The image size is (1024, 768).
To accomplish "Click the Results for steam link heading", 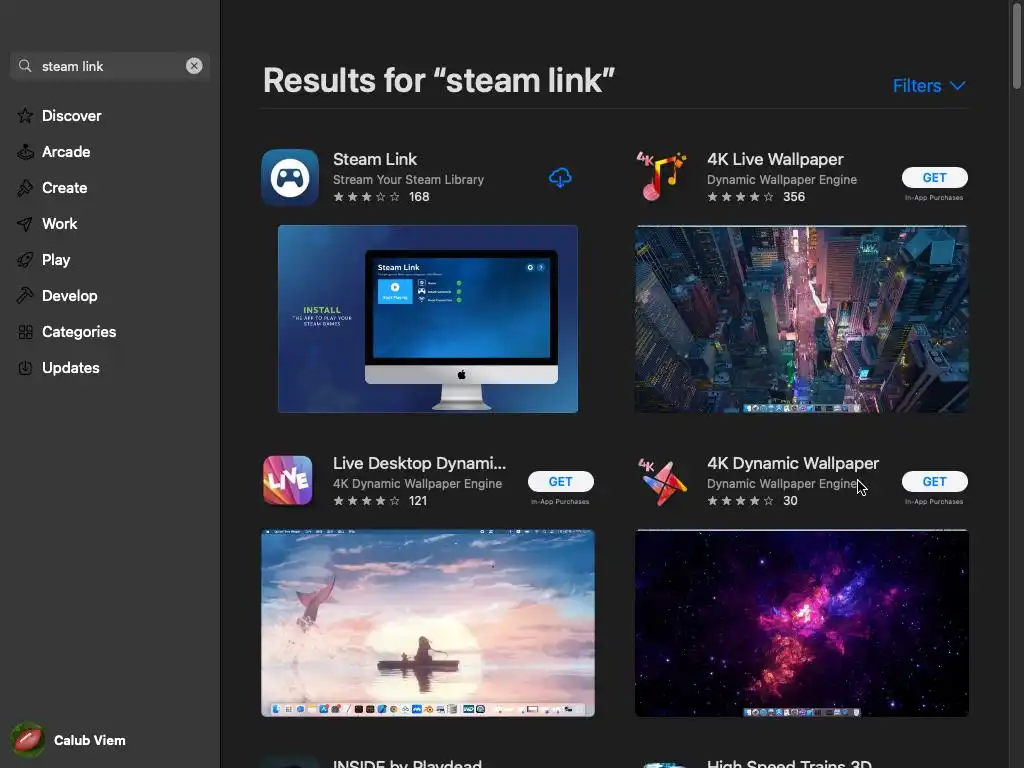I will pos(439,80).
